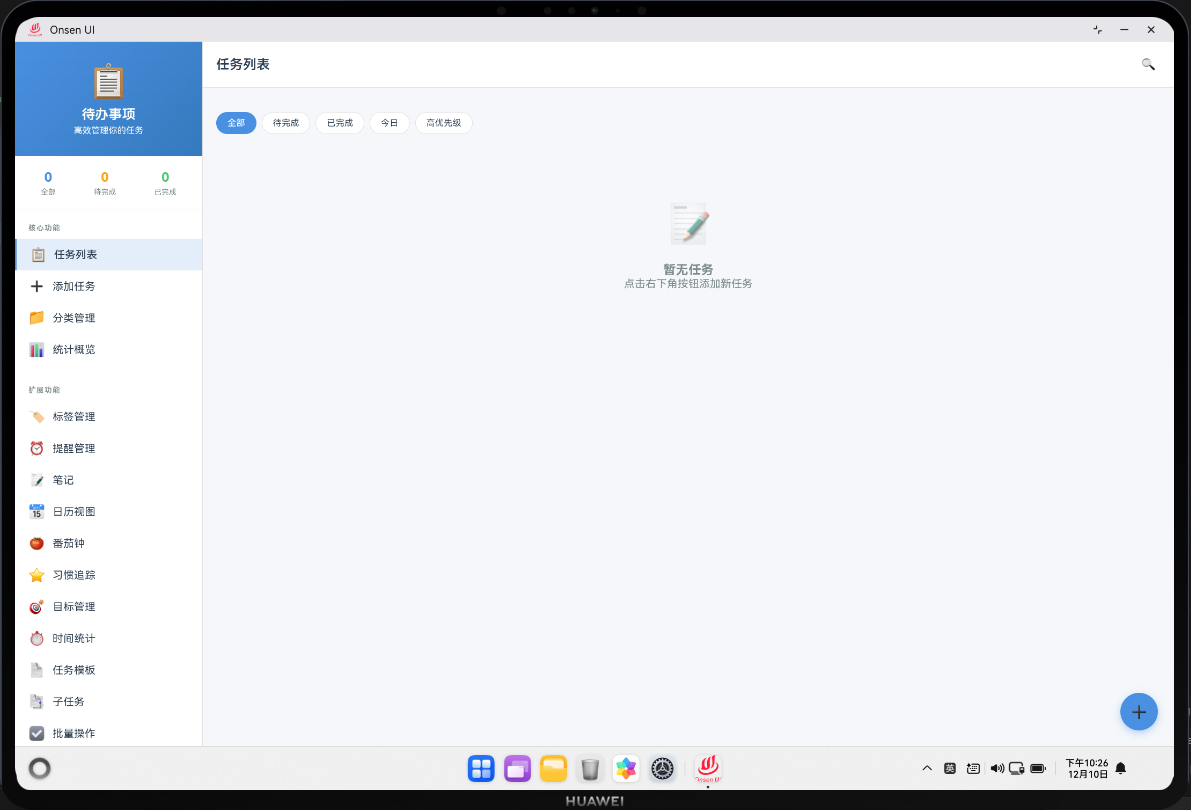This screenshot has width=1191, height=810.
Task: Click the window shrink arrows in title bar
Action: pyautogui.click(x=1098, y=30)
